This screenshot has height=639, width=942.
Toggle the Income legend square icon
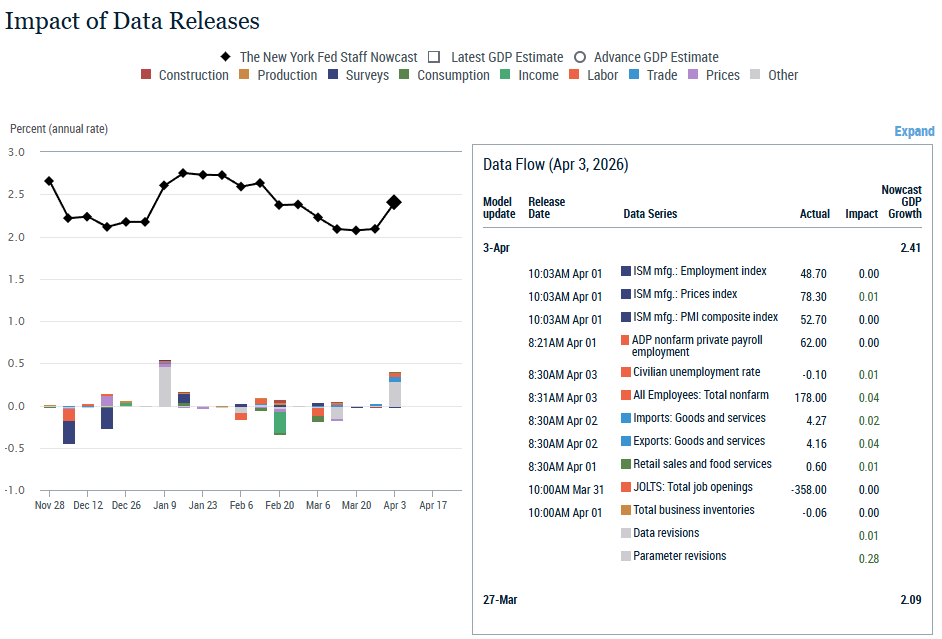(506, 75)
